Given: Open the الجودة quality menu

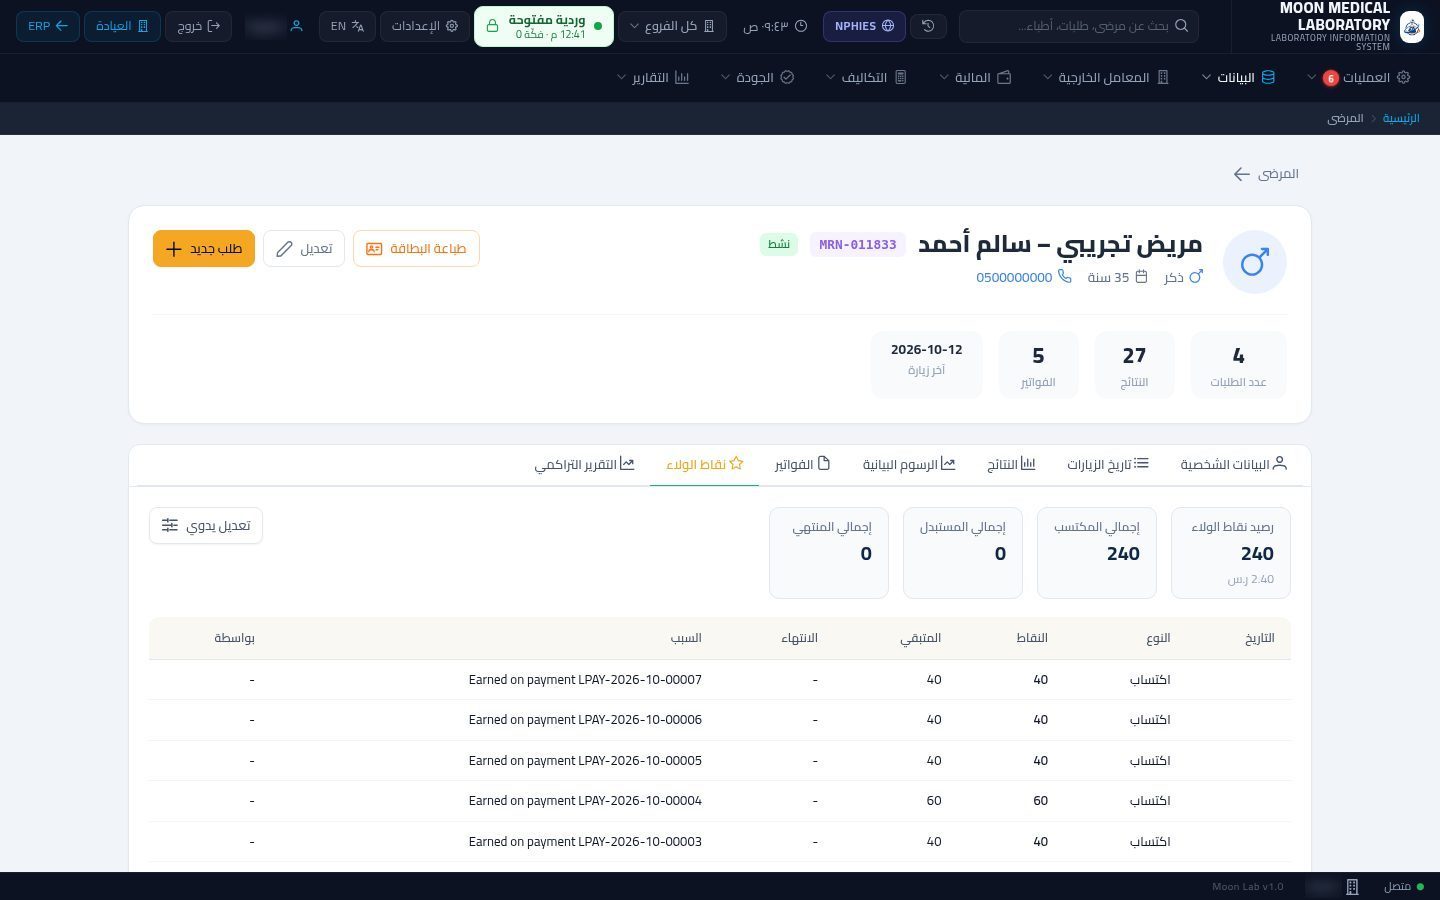Looking at the screenshot, I should [757, 78].
